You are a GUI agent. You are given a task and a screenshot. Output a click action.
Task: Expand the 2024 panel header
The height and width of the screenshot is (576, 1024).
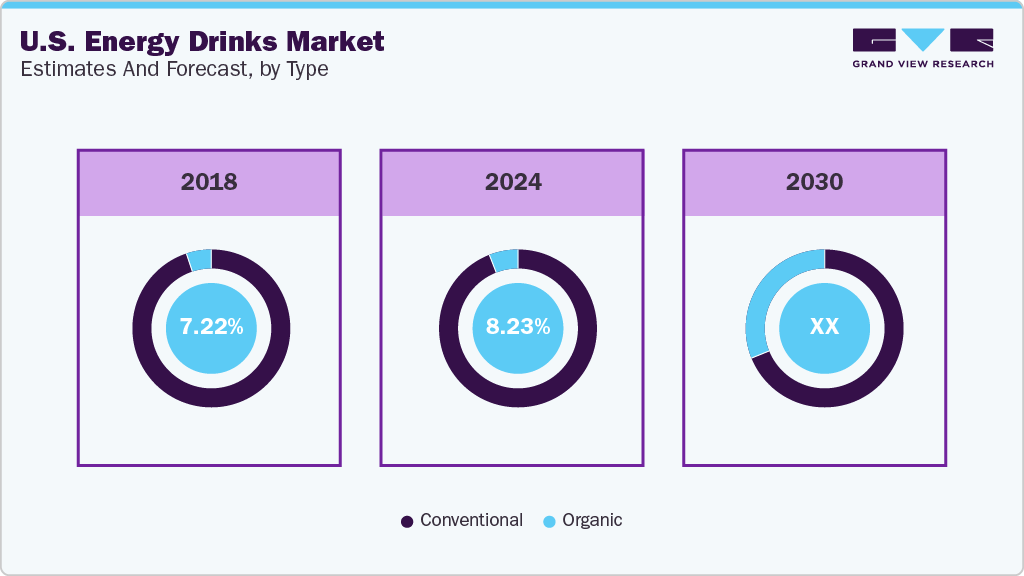pos(511,182)
